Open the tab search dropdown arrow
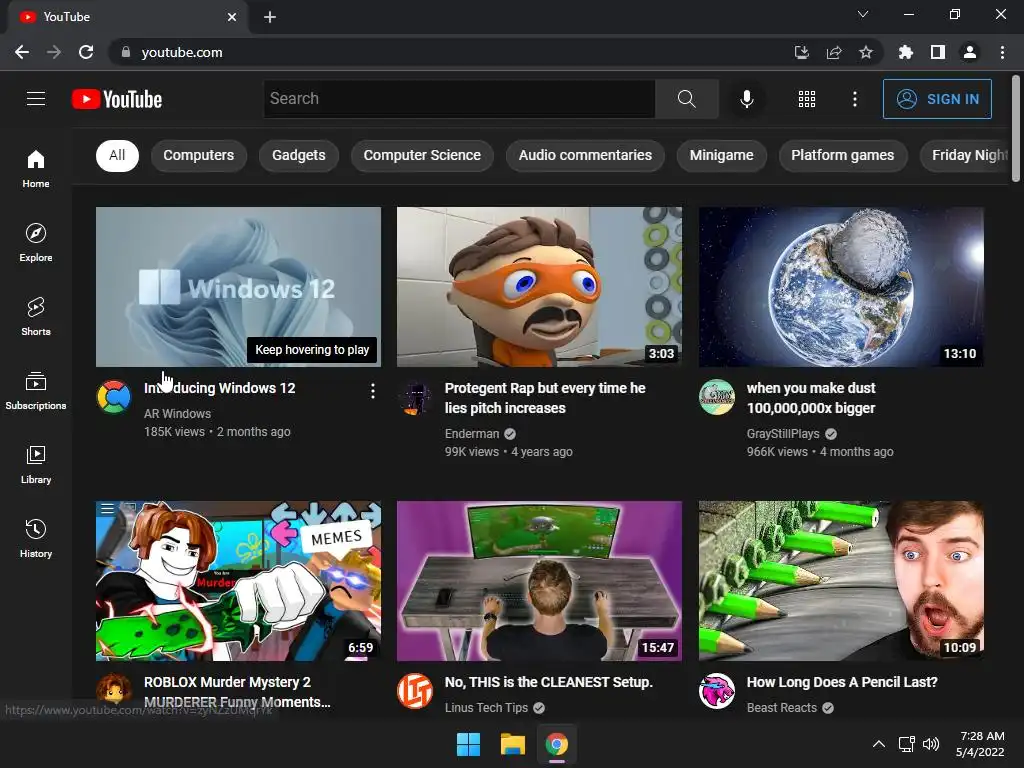Image resolution: width=1024 pixels, height=768 pixels. tap(863, 14)
